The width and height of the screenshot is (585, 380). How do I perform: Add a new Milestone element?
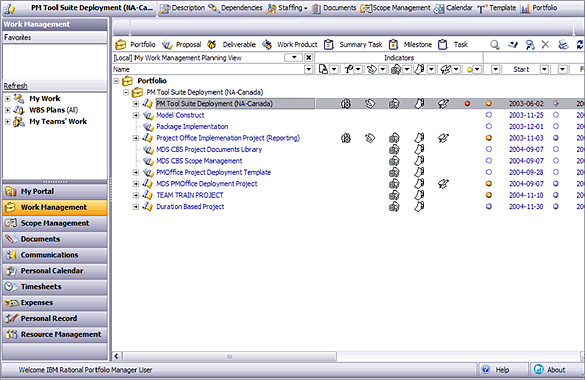pos(410,45)
